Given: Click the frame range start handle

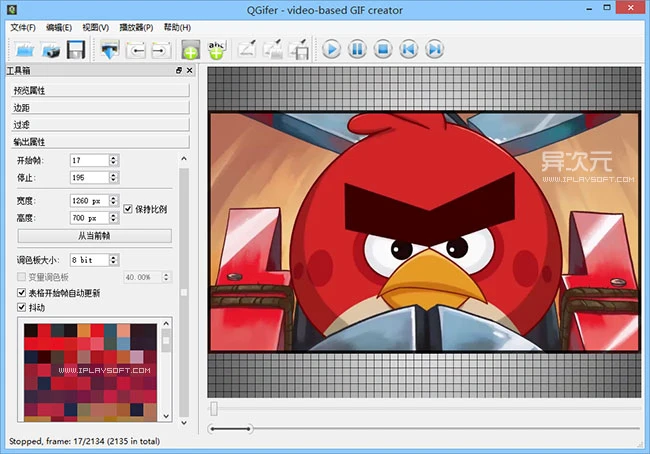Looking at the screenshot, I should coord(212,429).
